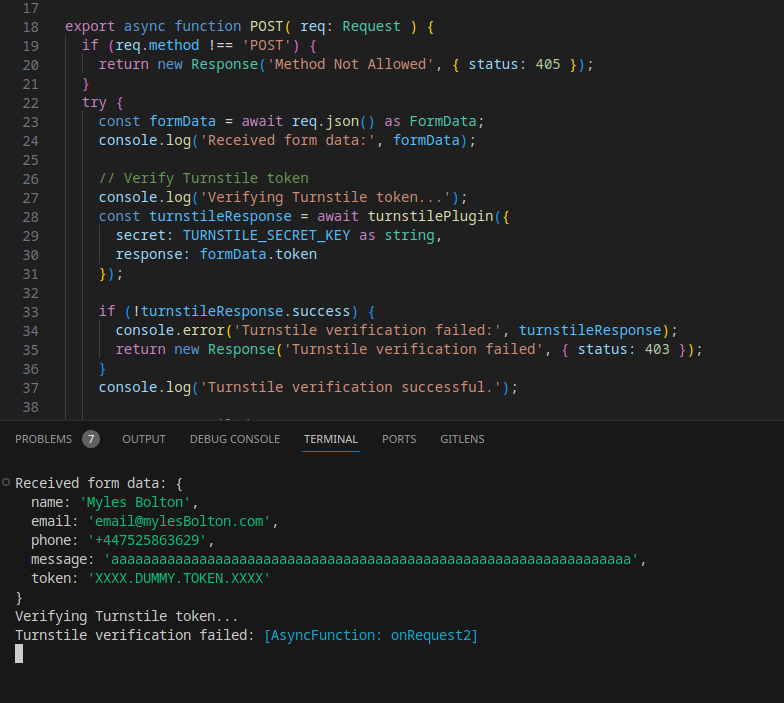Click the try keyword on line 22
The height and width of the screenshot is (703, 784).
pos(94,102)
